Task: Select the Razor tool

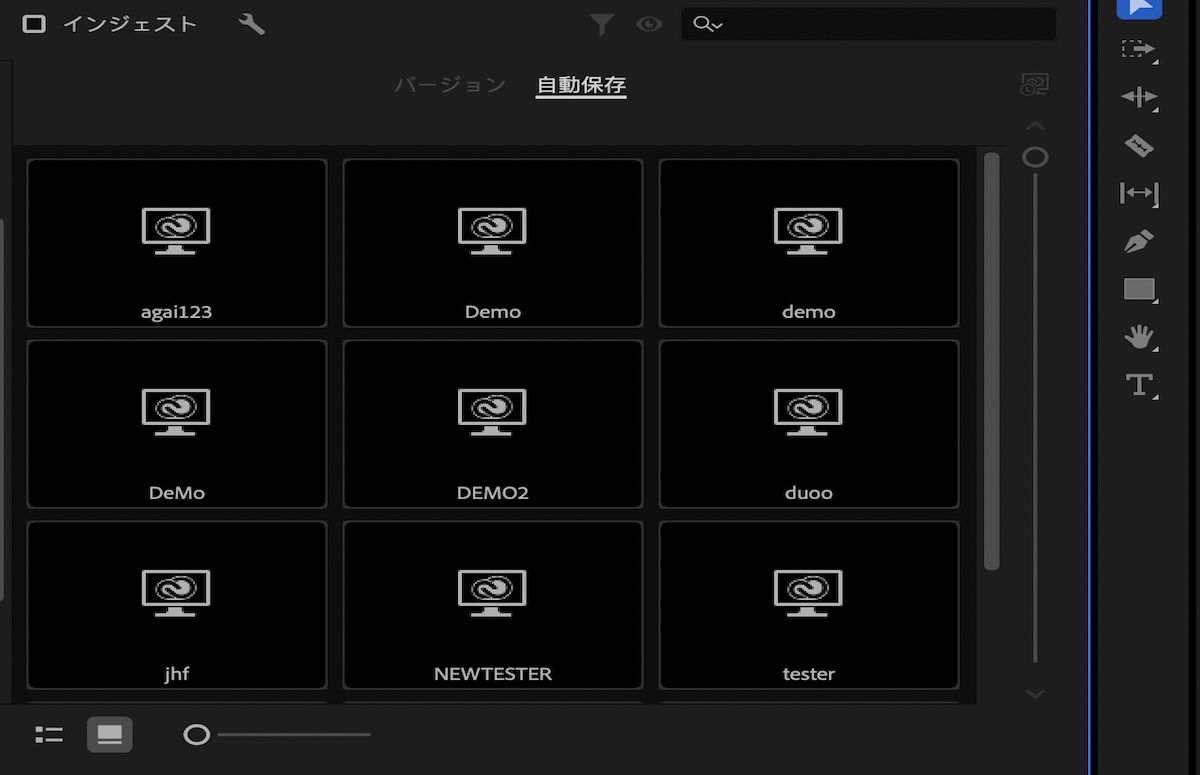Action: coord(1140,146)
